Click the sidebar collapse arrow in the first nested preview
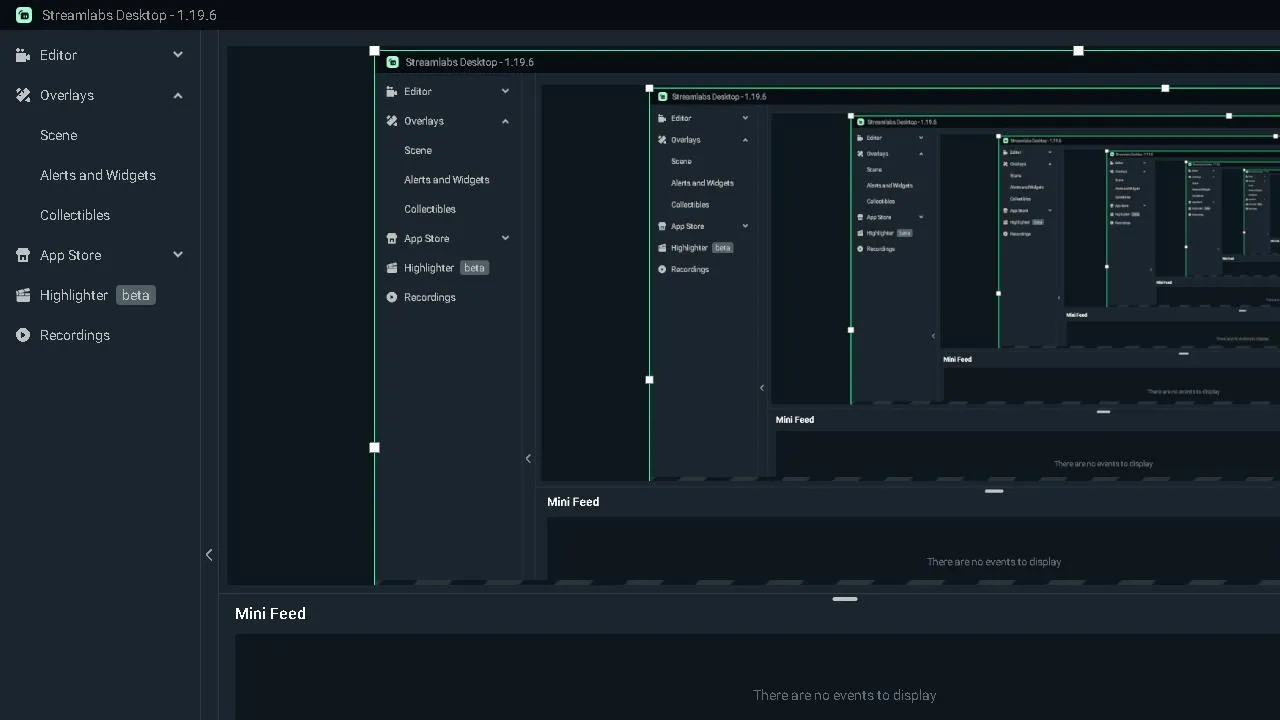 pos(528,459)
